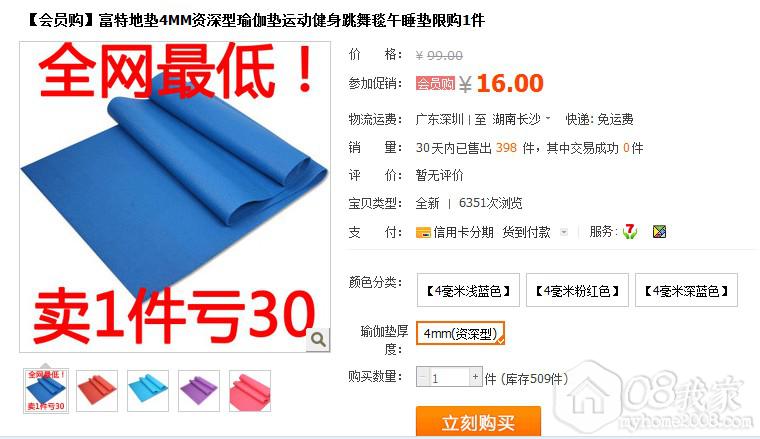This screenshot has width=760, height=439.
Task: Decrease purchase quantity with minus button
Action: [x=423, y=376]
